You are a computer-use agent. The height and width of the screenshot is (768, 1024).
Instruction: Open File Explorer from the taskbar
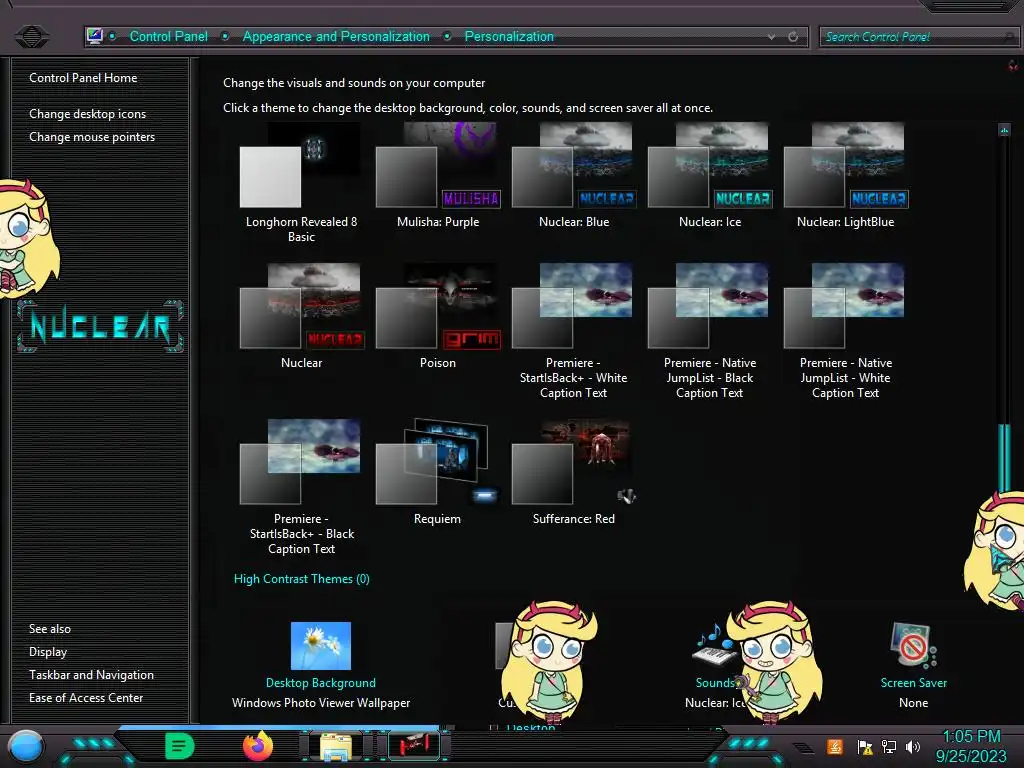336,746
